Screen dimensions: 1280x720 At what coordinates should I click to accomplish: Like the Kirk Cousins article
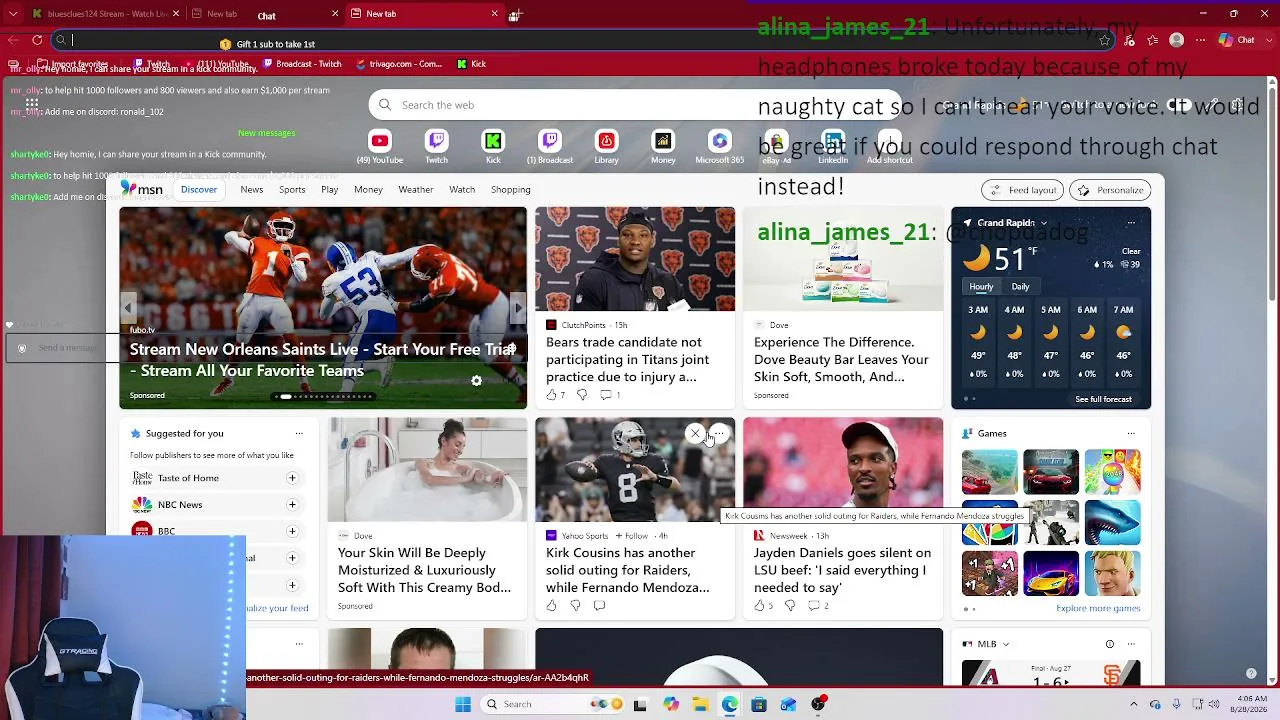click(551, 605)
